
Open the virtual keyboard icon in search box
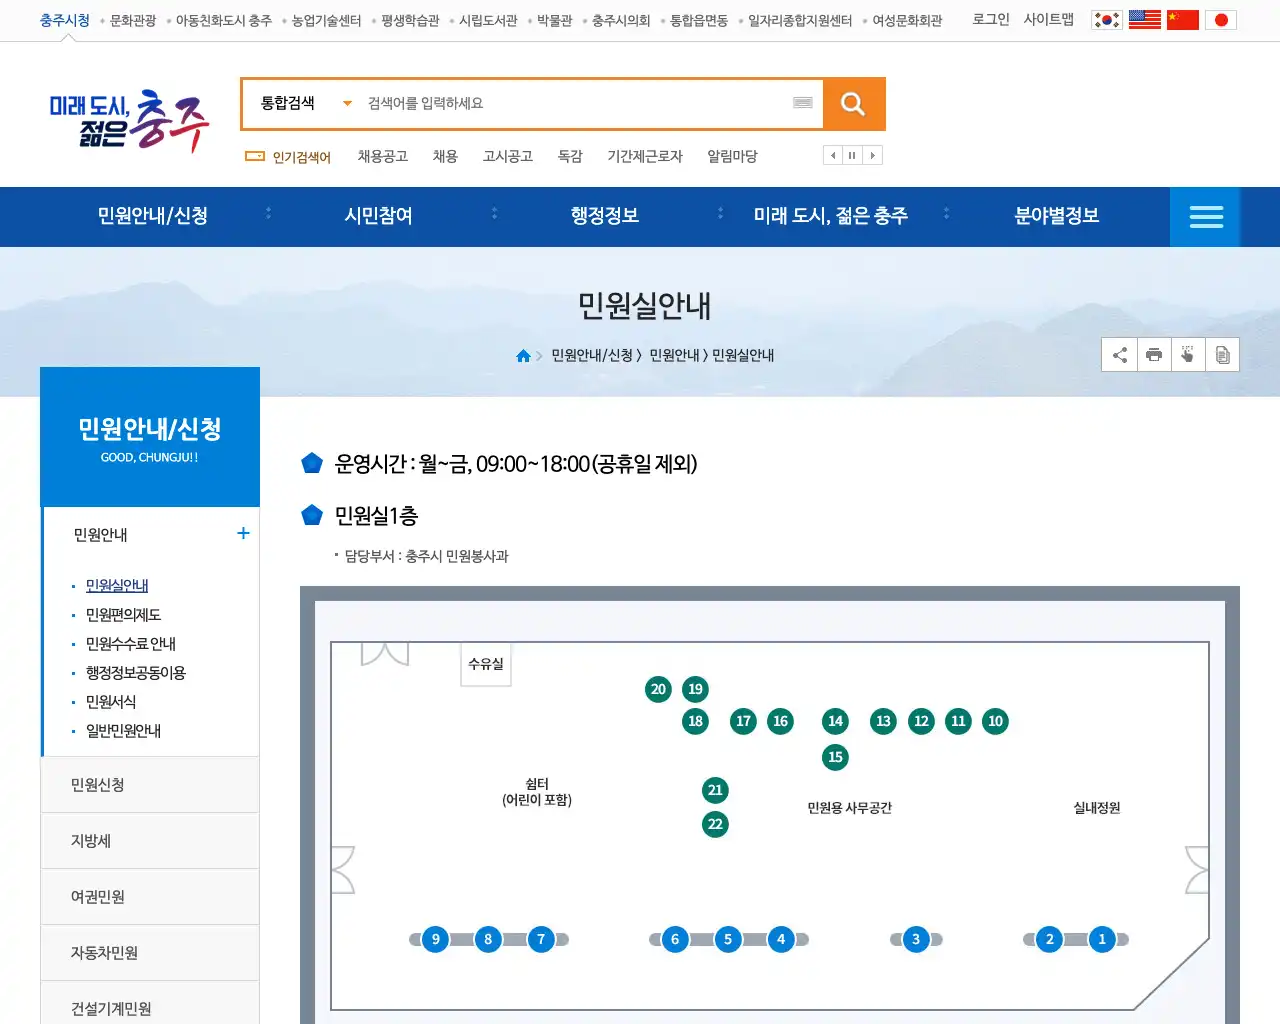click(x=803, y=103)
